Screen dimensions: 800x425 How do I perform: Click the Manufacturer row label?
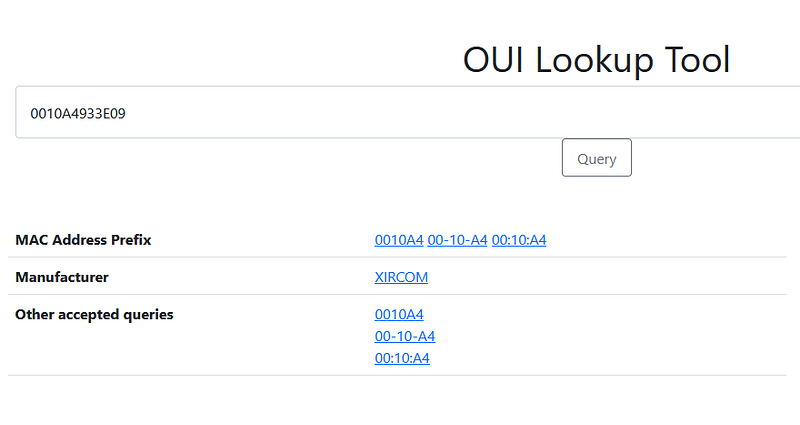[62, 277]
